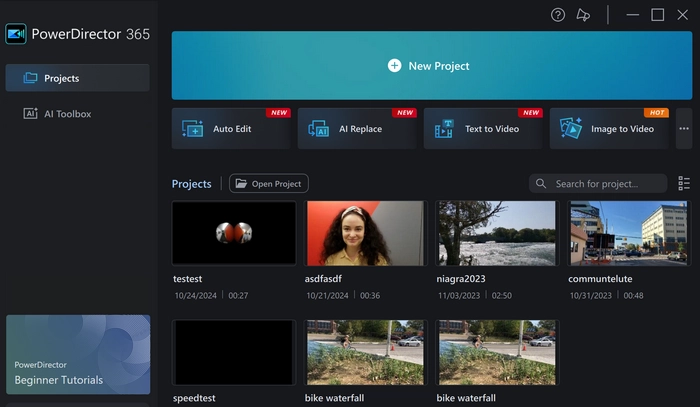This screenshot has height=407, width=700.
Task: Click the 00:27 duration label
Action: [238, 295]
